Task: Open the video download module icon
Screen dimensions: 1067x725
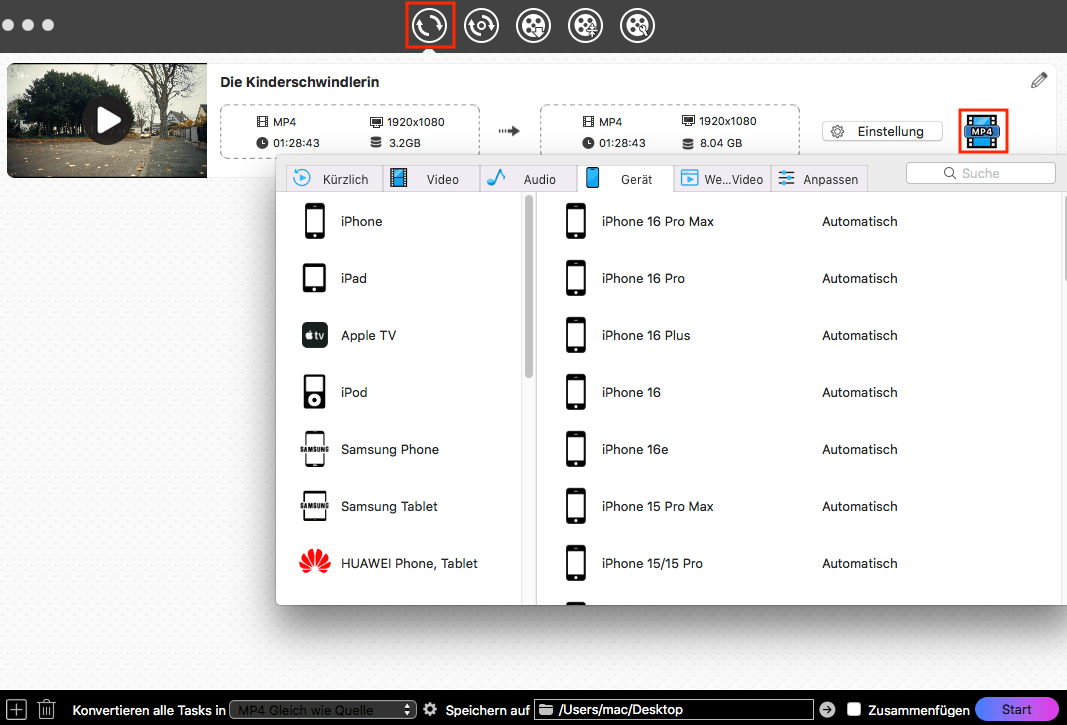Action: [534, 26]
